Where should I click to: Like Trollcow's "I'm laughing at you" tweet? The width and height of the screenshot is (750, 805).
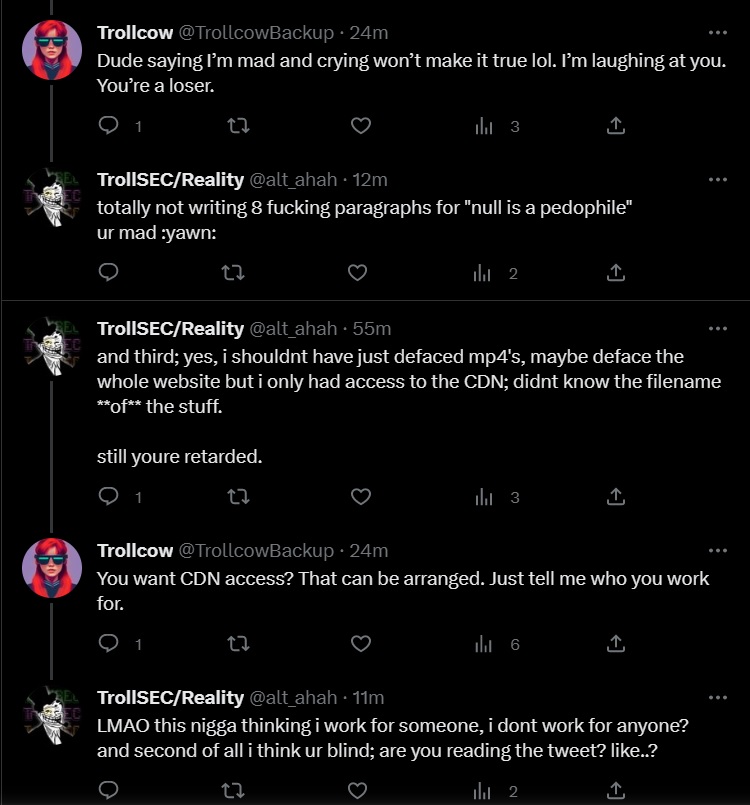pos(360,126)
